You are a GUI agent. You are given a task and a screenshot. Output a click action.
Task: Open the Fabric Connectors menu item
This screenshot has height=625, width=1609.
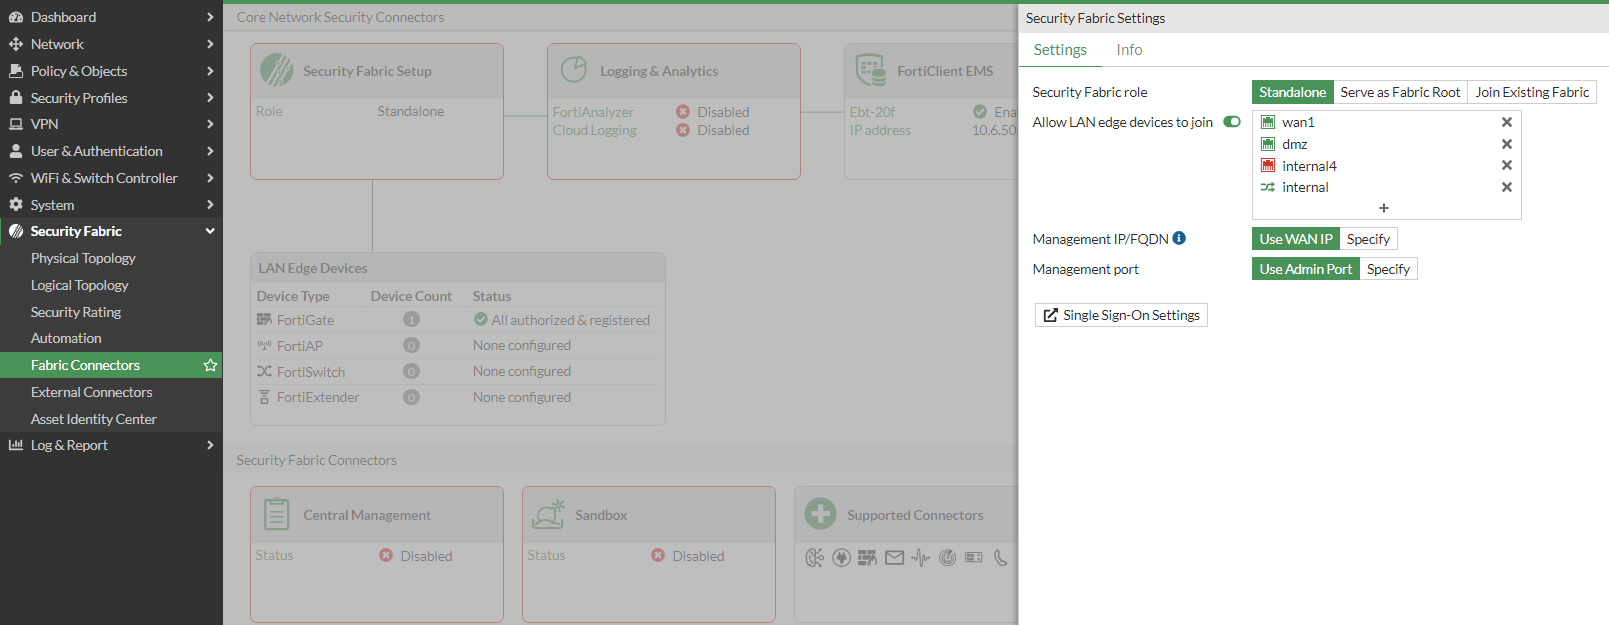pyautogui.click(x=111, y=365)
